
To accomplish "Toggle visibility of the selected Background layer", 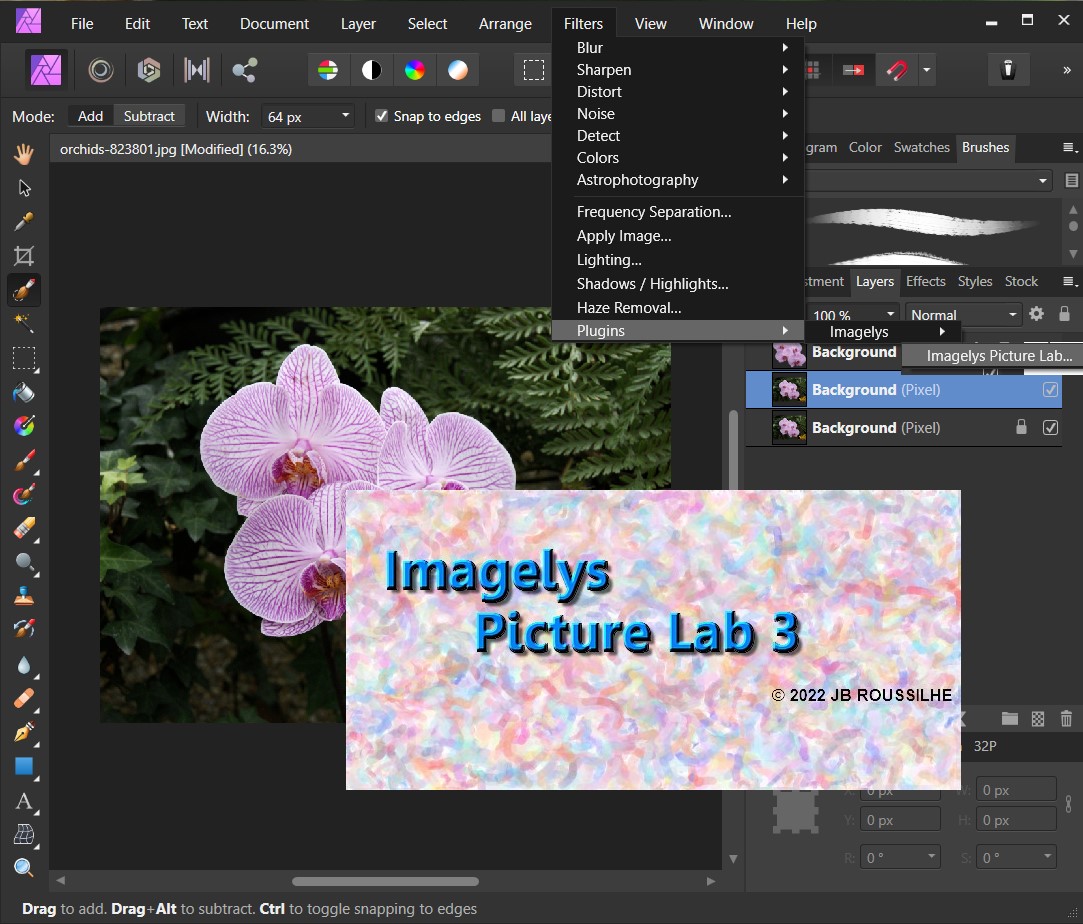I will pyautogui.click(x=1050, y=389).
